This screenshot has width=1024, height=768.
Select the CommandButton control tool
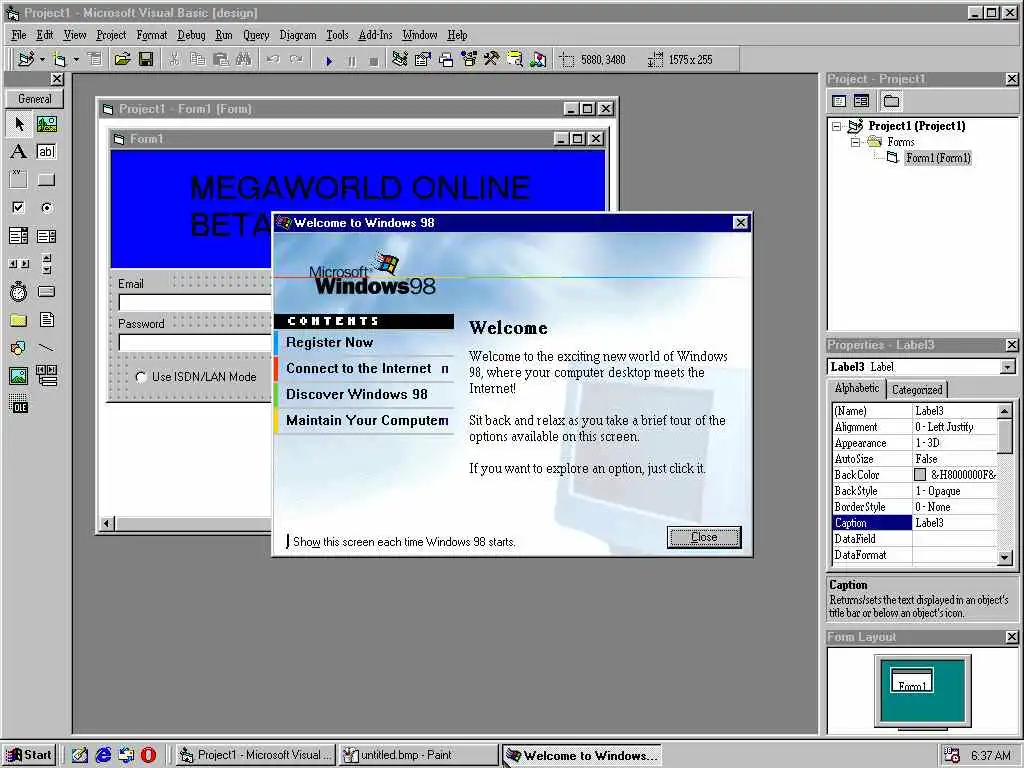46,180
